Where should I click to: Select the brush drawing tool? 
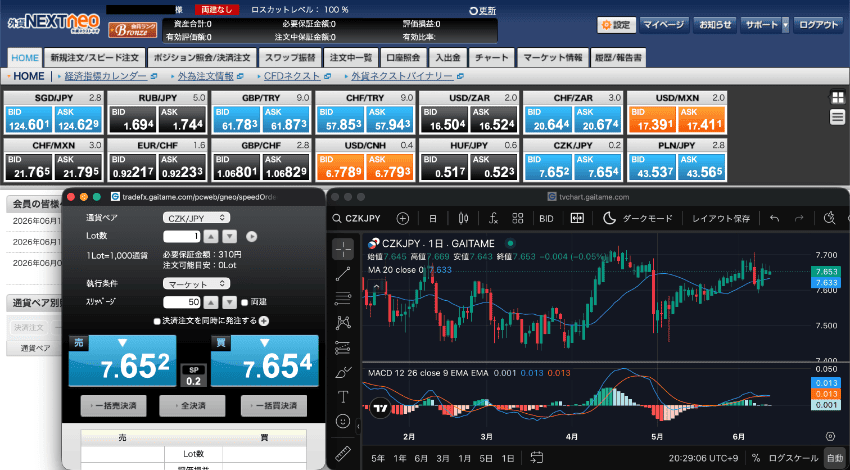[x=343, y=372]
